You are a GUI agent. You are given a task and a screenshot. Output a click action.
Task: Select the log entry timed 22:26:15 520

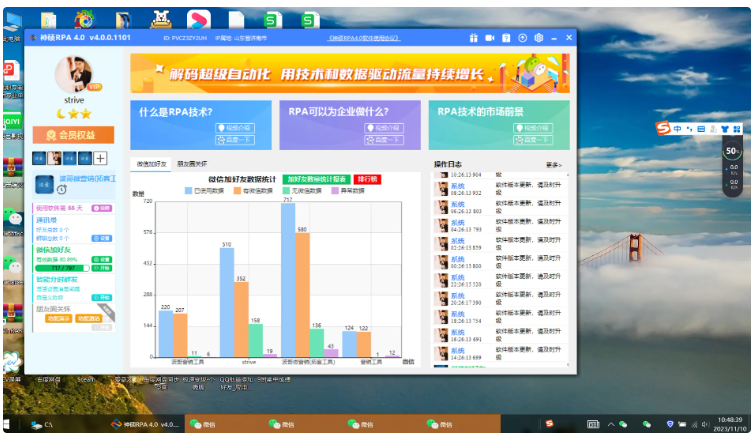click(500, 280)
